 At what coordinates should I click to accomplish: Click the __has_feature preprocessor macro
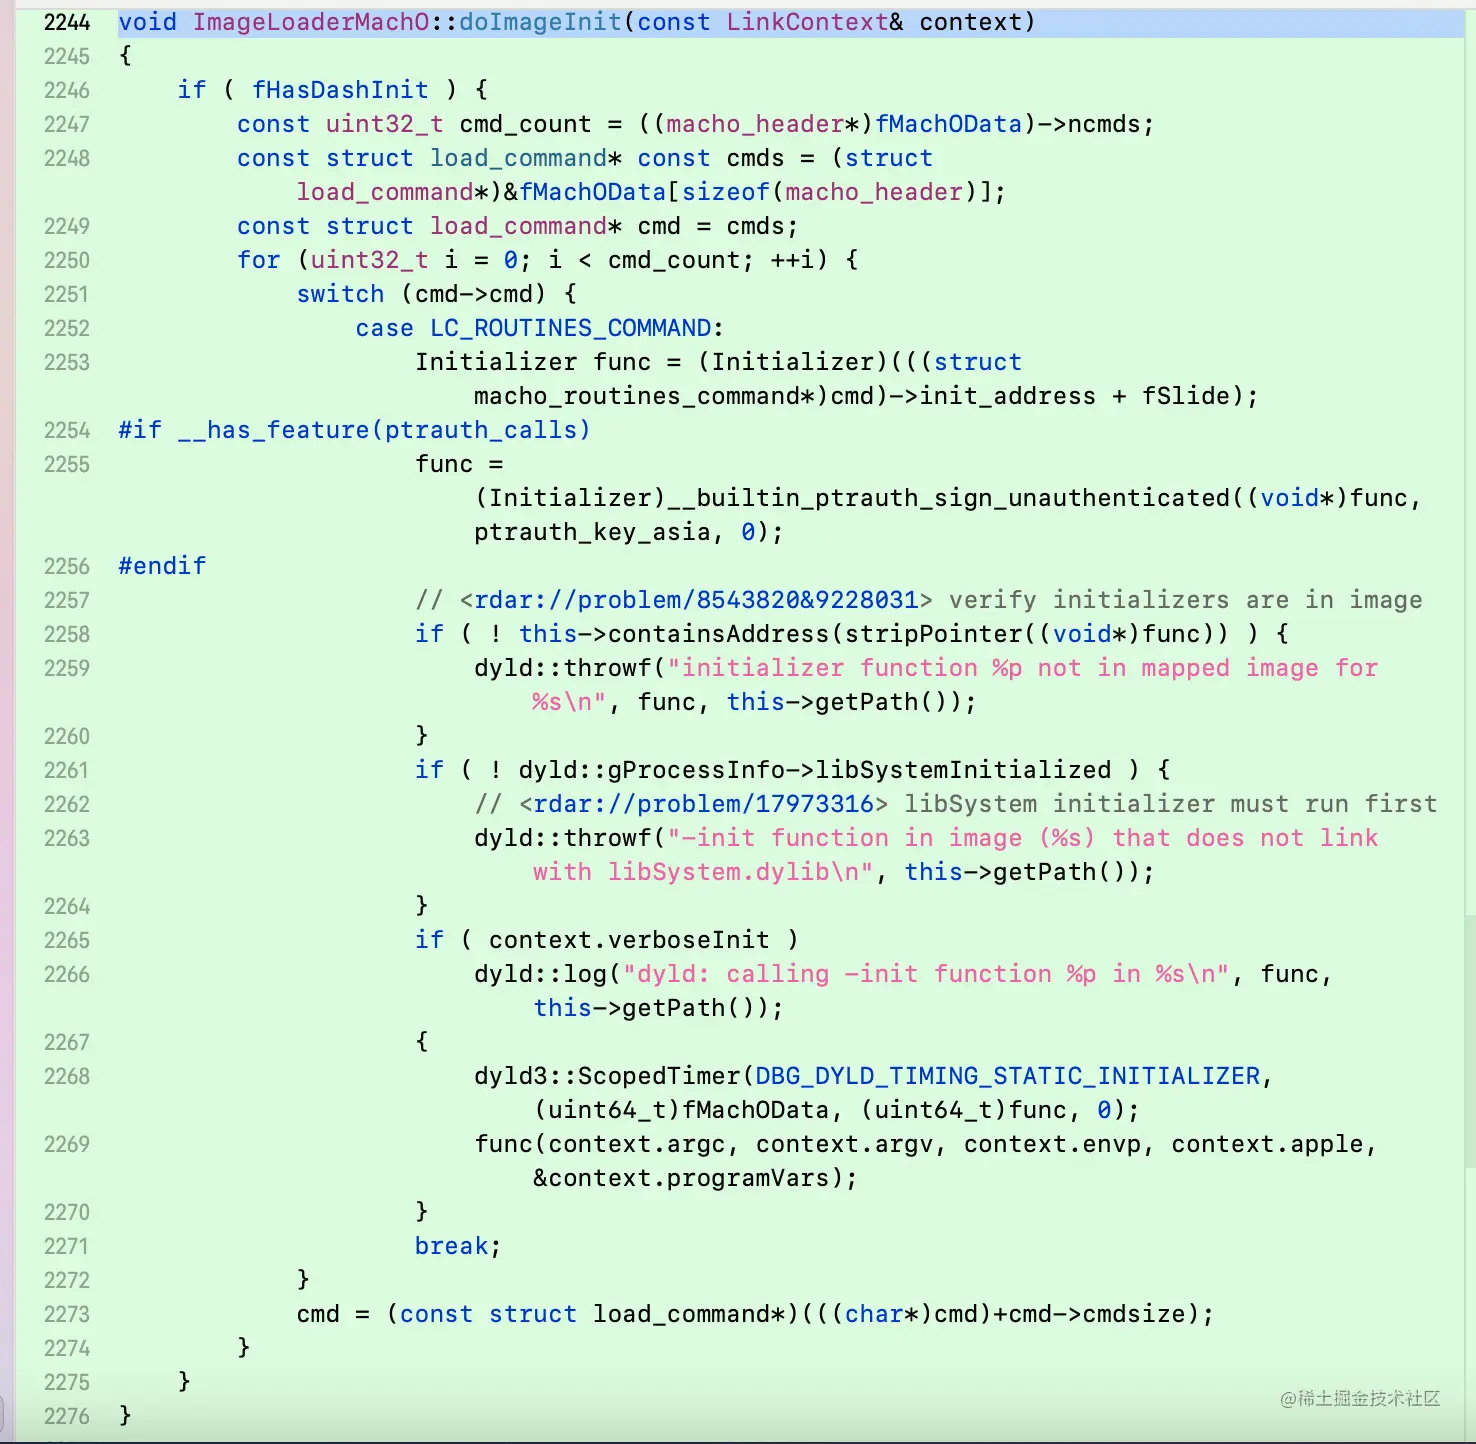(x=274, y=430)
